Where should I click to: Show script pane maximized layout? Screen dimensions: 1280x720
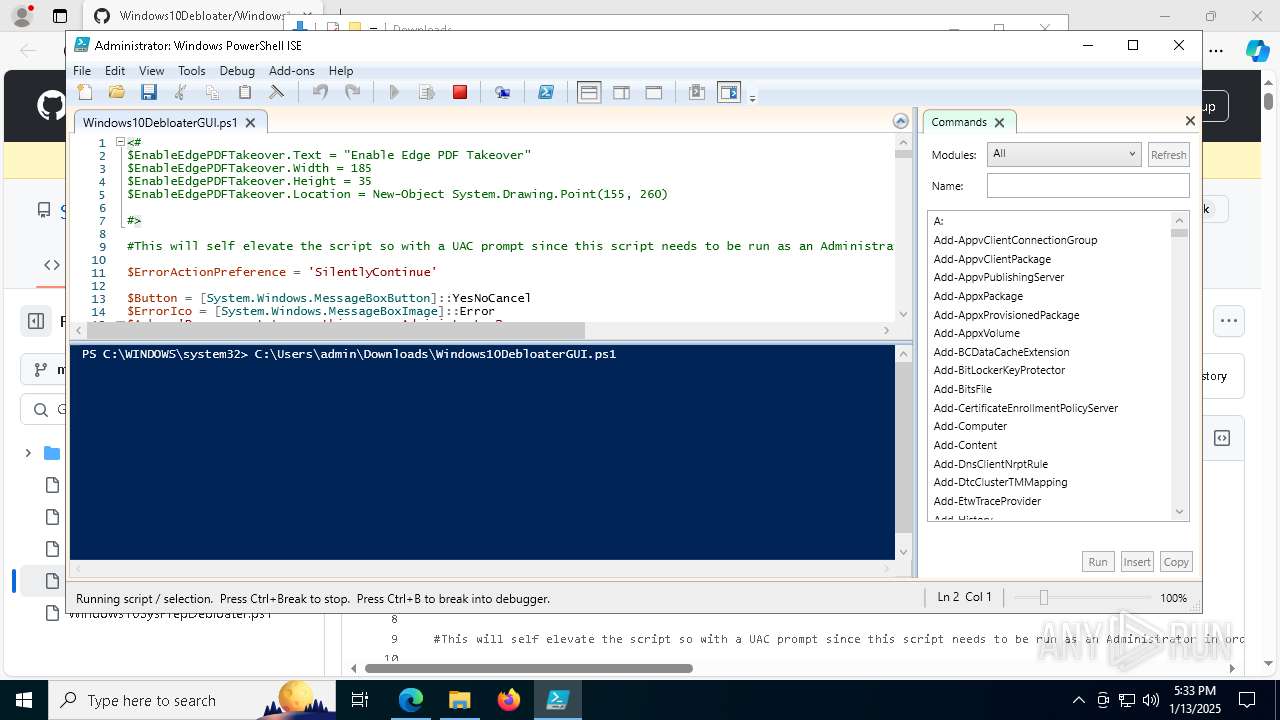654,92
